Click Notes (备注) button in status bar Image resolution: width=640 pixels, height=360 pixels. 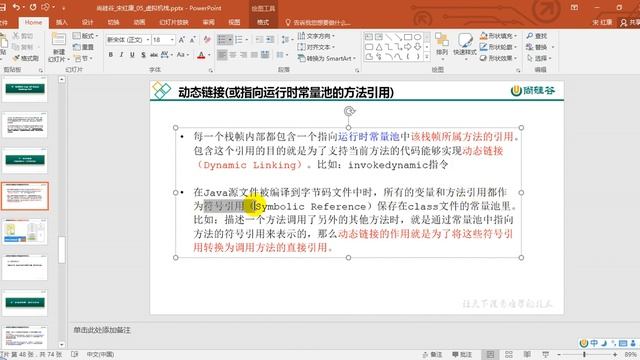[x=432, y=354]
